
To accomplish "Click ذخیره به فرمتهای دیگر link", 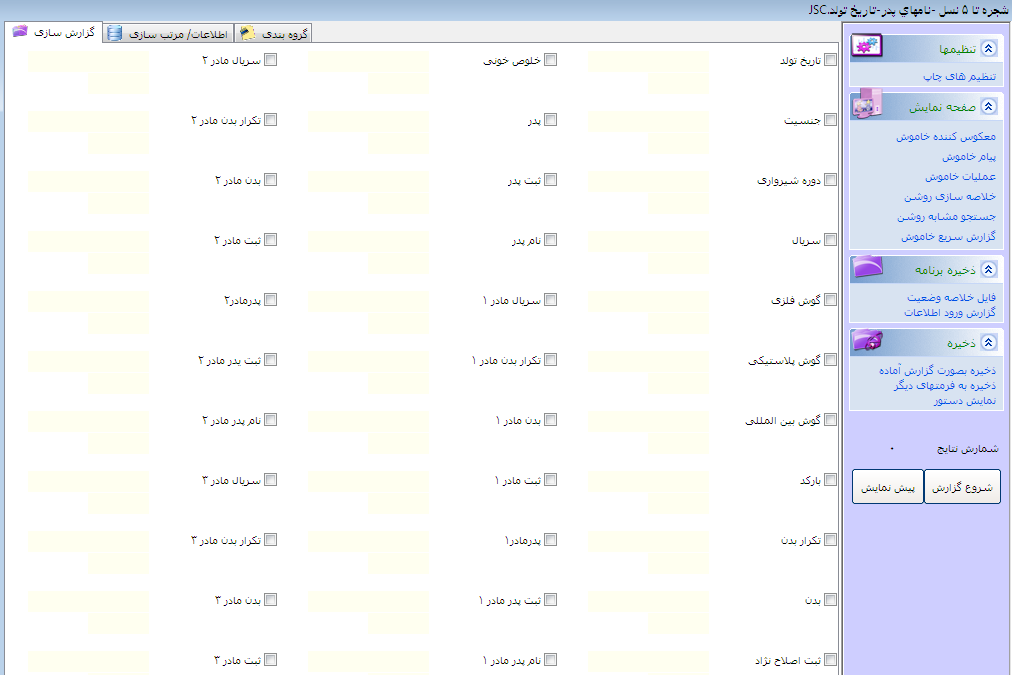I will coord(945,385).
